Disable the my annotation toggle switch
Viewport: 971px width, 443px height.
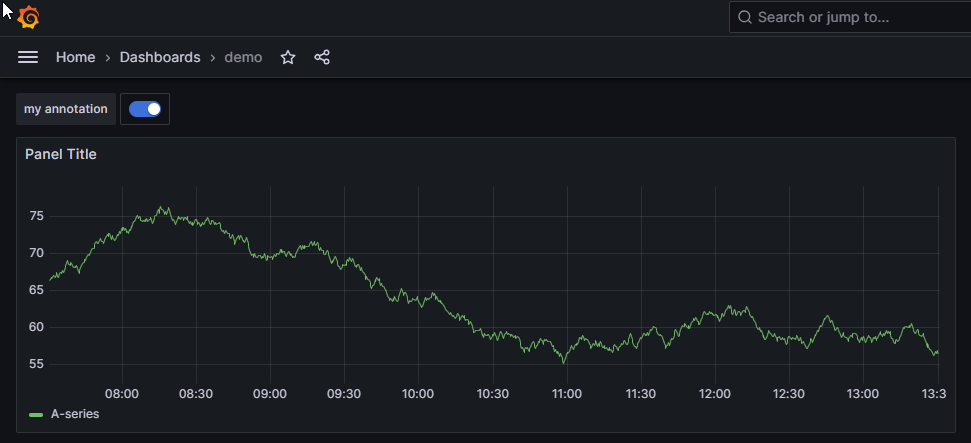(x=145, y=109)
